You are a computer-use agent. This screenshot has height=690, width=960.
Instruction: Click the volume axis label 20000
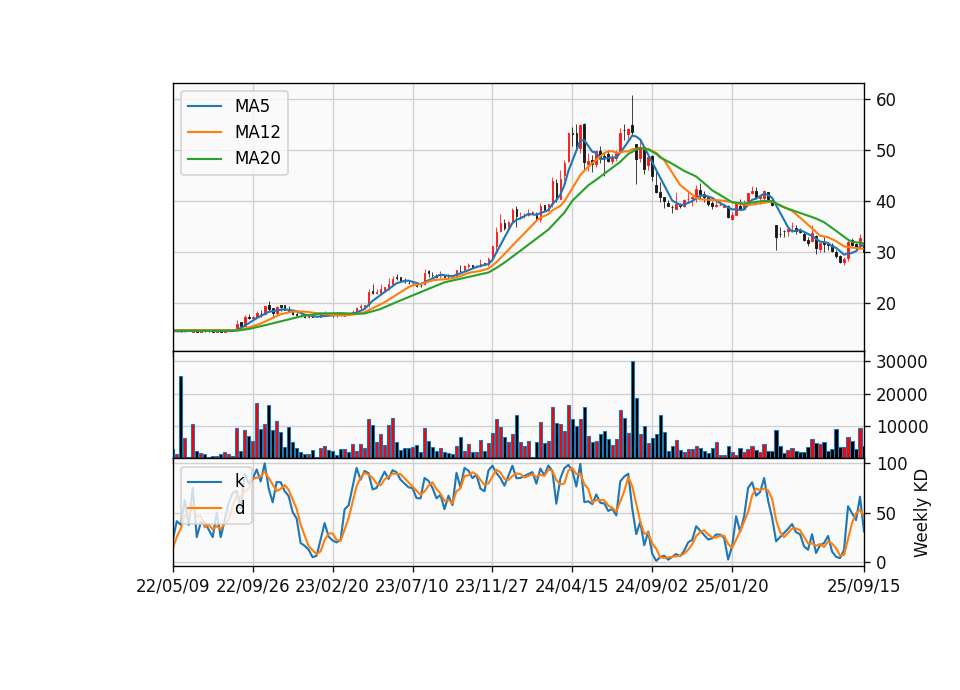coord(901,395)
